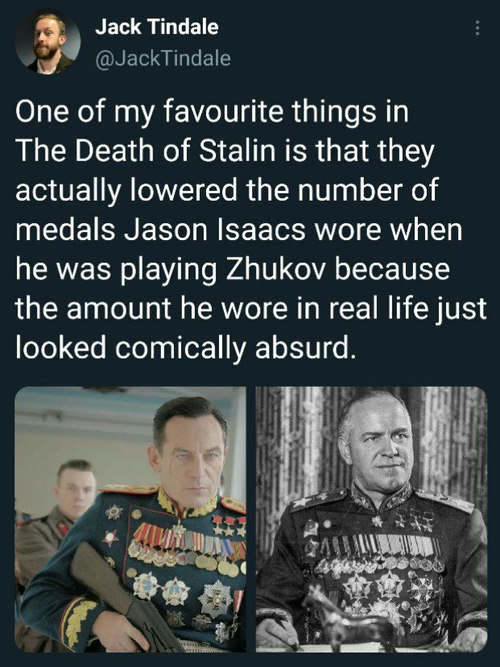
Task: Open Jack Tindale's profile avatar
Action: click(x=48, y=42)
